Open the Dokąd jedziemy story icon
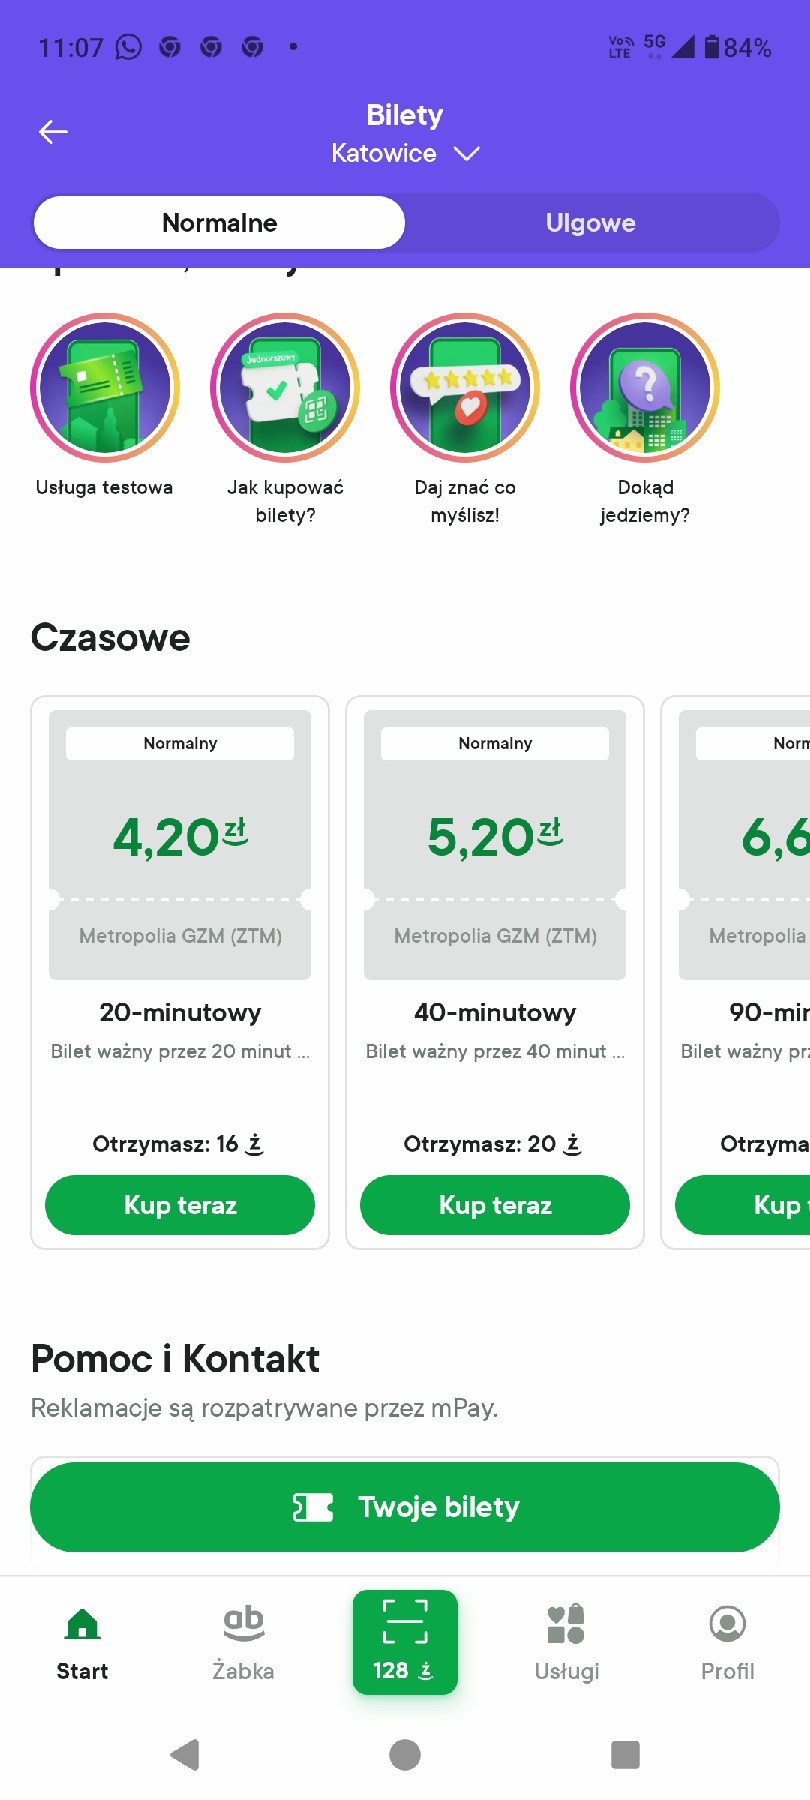 click(645, 388)
